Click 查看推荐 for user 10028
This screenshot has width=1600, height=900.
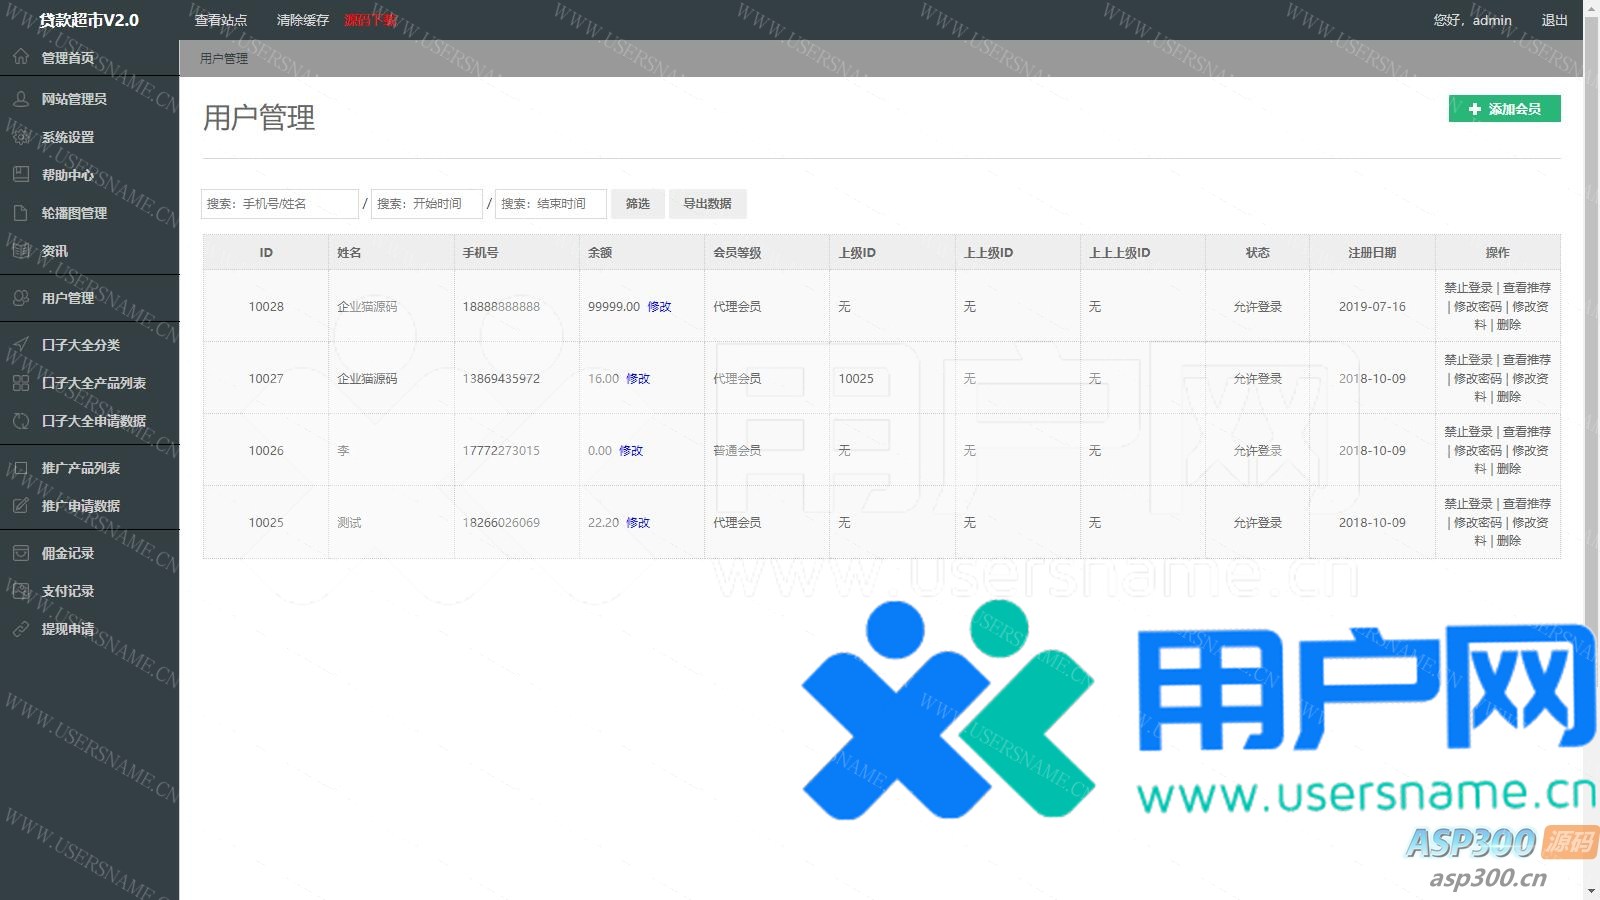tap(1527, 288)
